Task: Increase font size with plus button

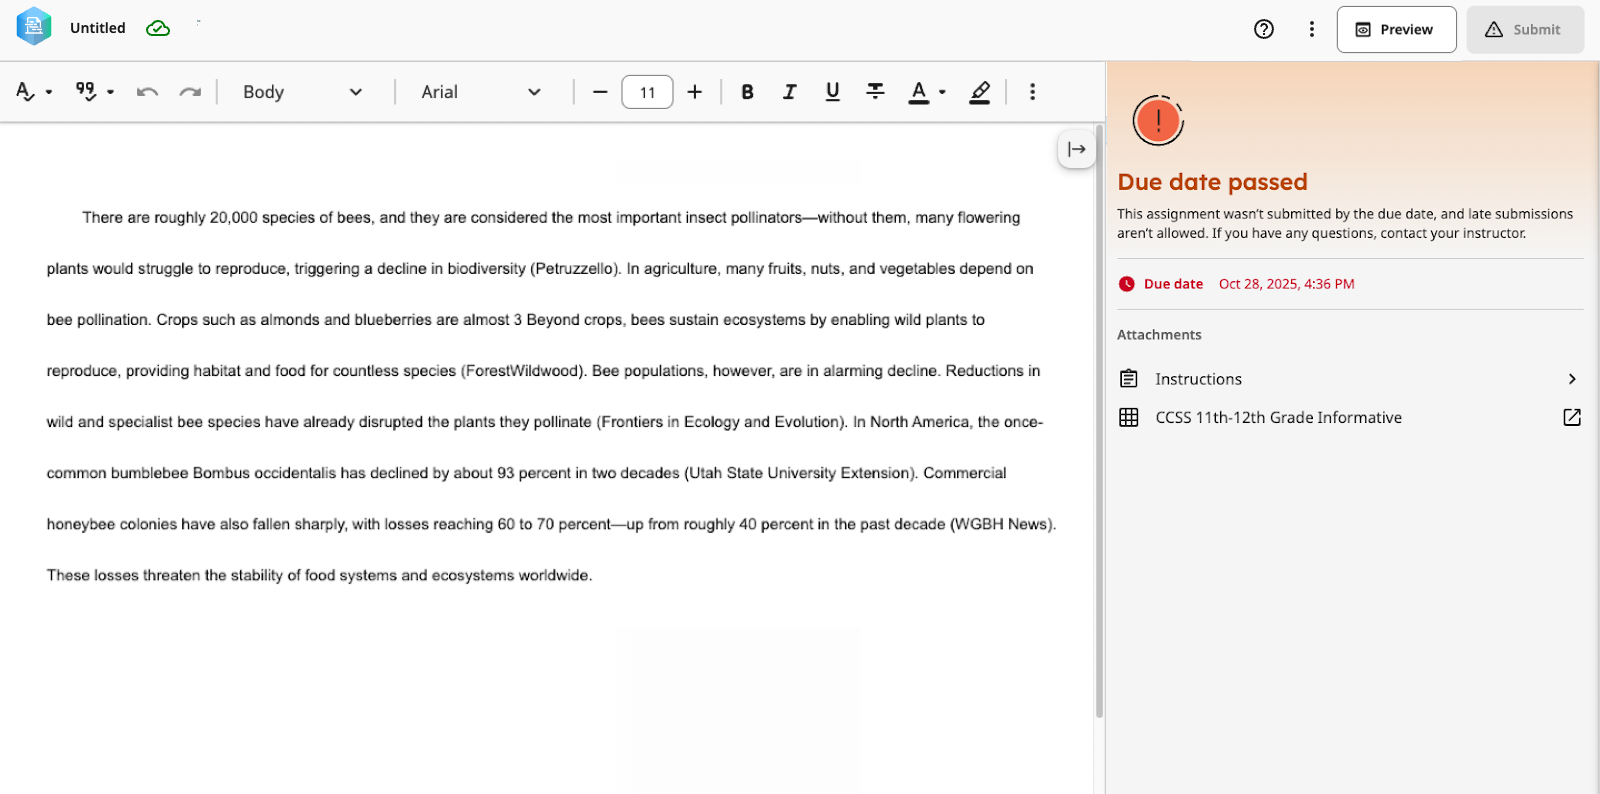Action: [695, 92]
